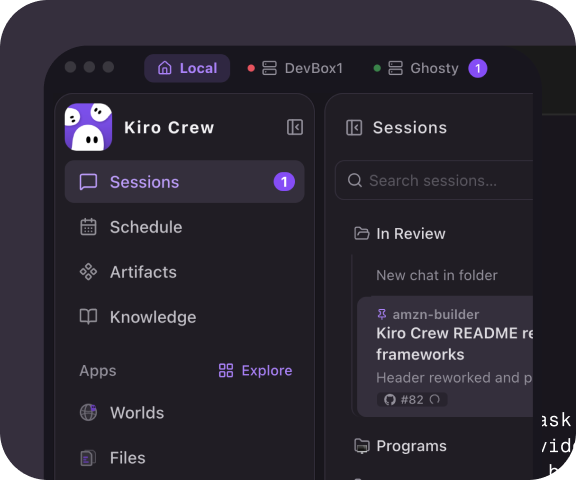
Task: Click the Kiro Crew ghost logo
Action: coord(89,127)
